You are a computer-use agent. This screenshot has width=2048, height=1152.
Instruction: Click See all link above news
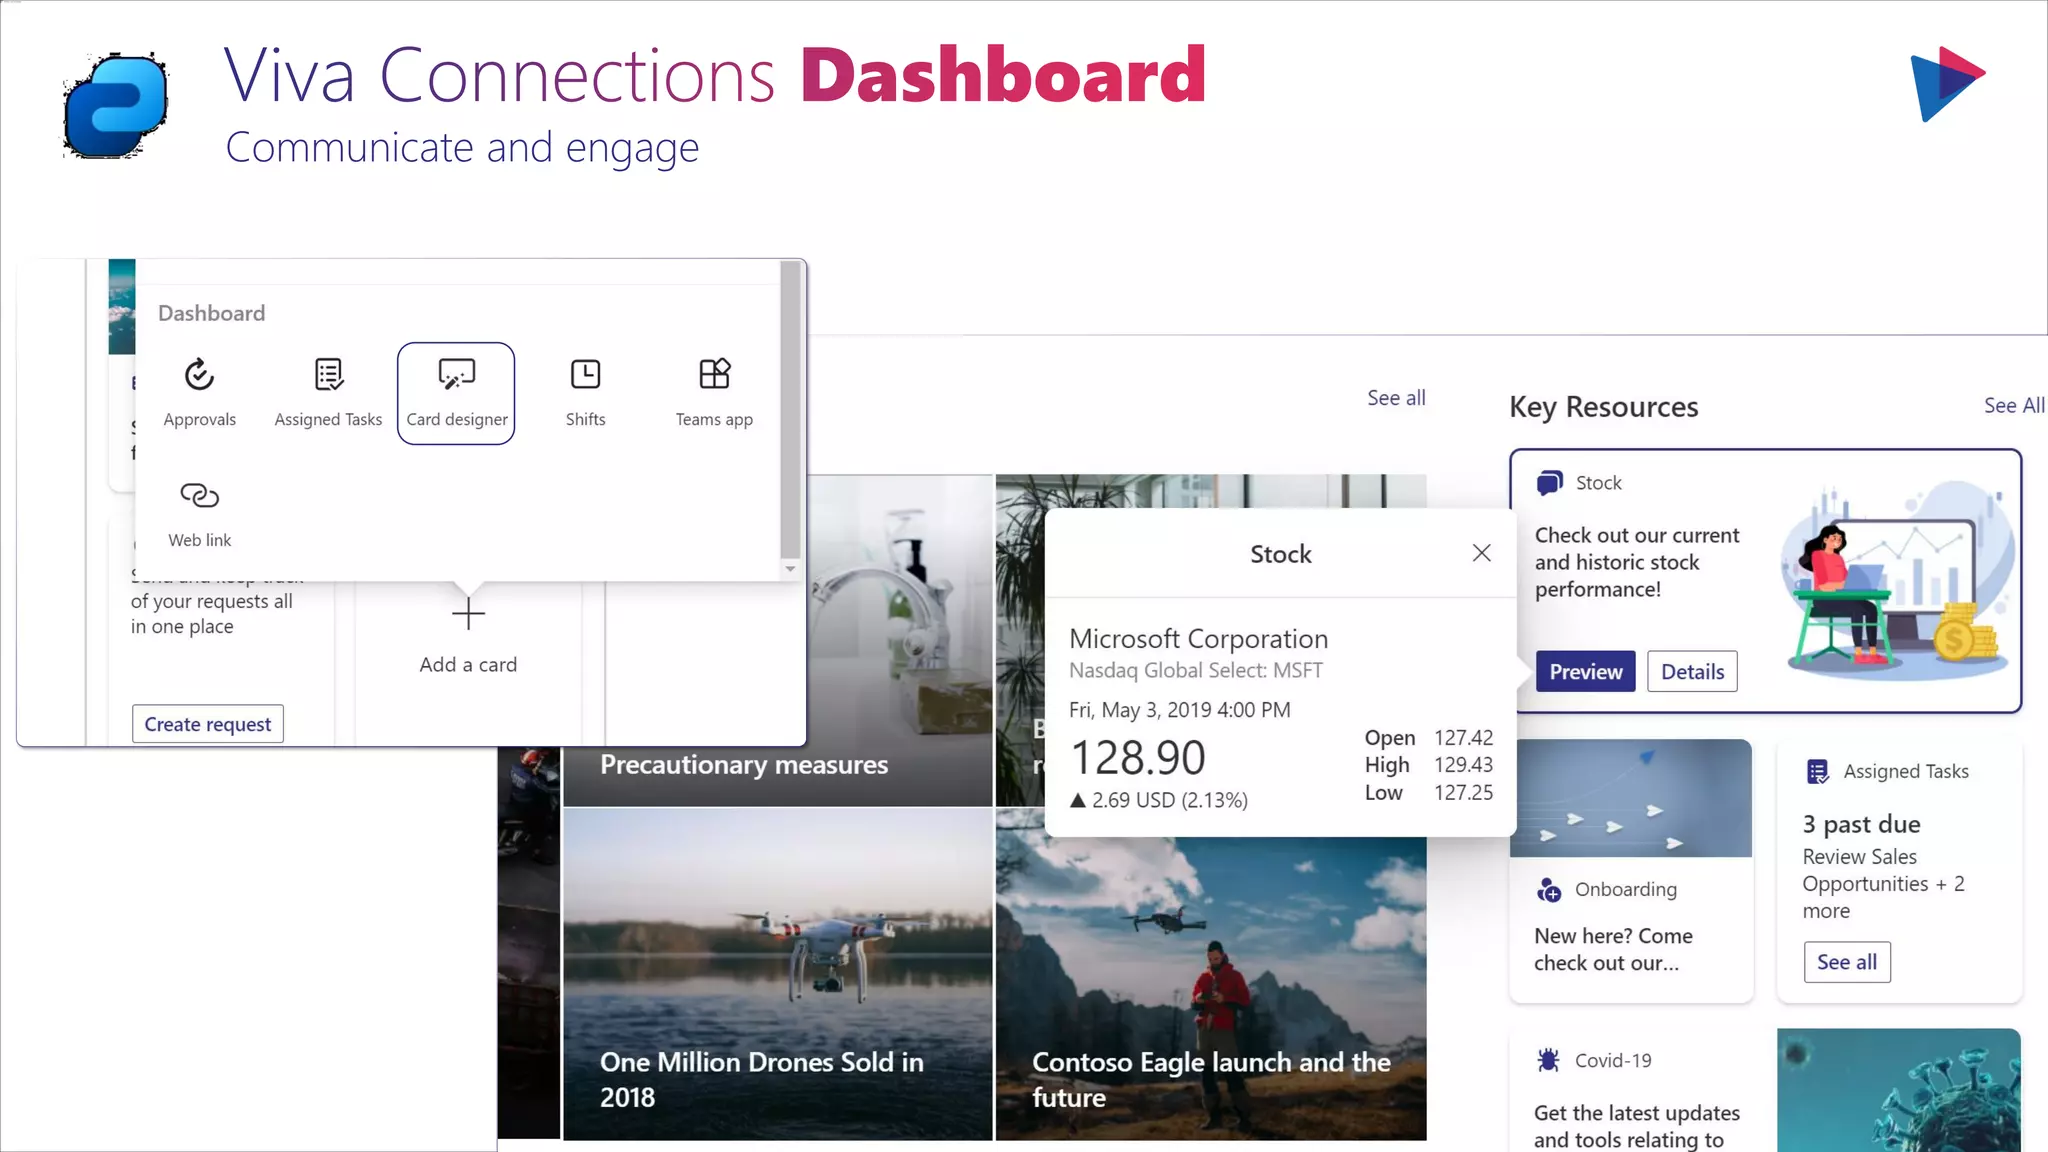[1396, 398]
